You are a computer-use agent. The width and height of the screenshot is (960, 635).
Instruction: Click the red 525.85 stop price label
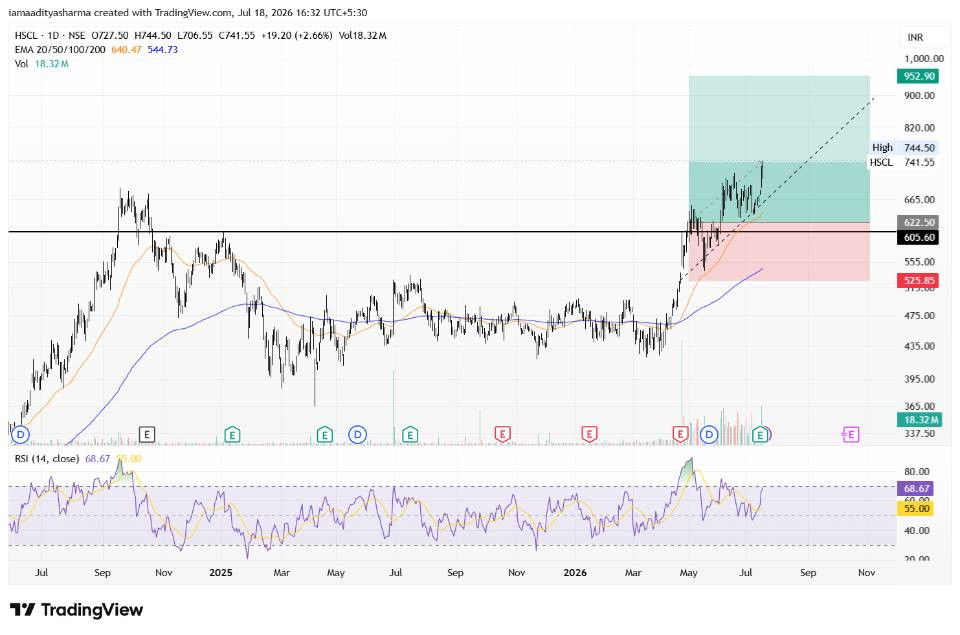(x=919, y=281)
